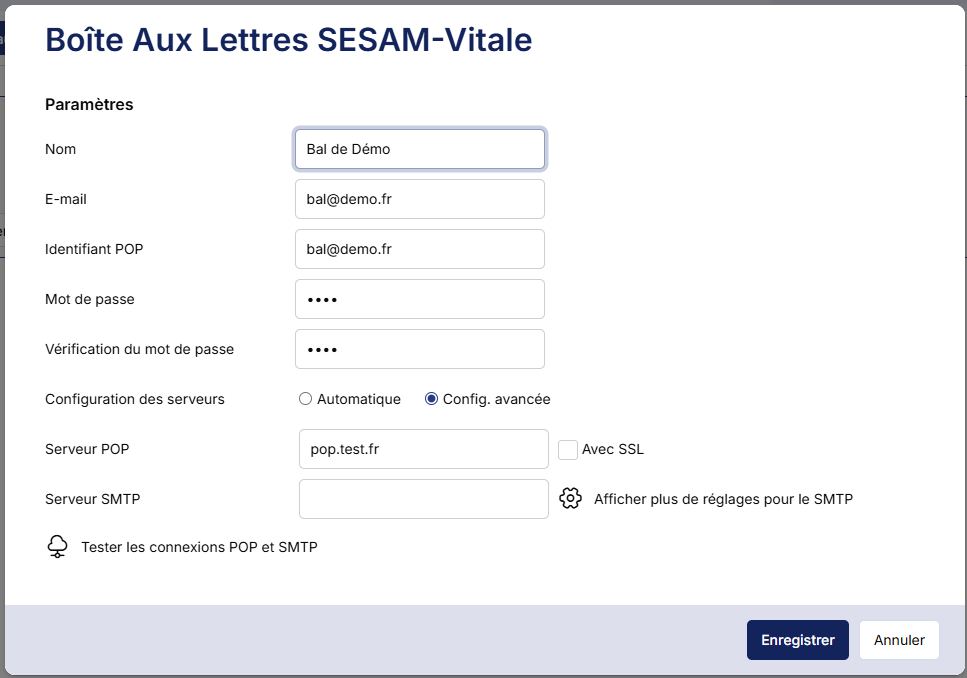
Task: Click the Boîte Aux Lettres SESAM-Vitale title
Action: 289,39
